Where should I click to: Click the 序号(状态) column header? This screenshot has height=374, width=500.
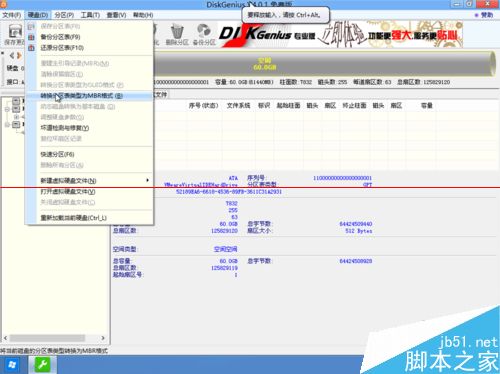(x=203, y=106)
